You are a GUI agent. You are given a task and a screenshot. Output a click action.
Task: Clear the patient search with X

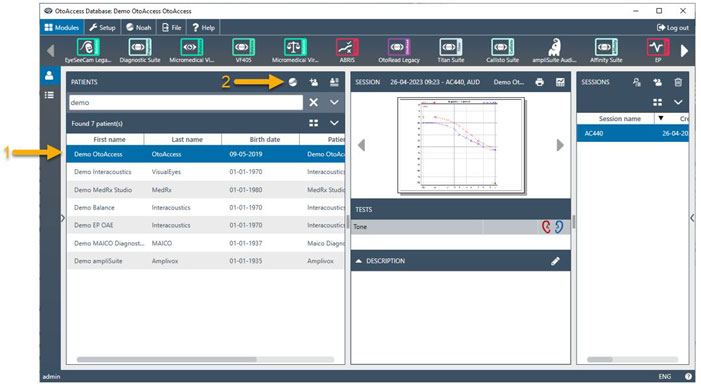point(313,102)
